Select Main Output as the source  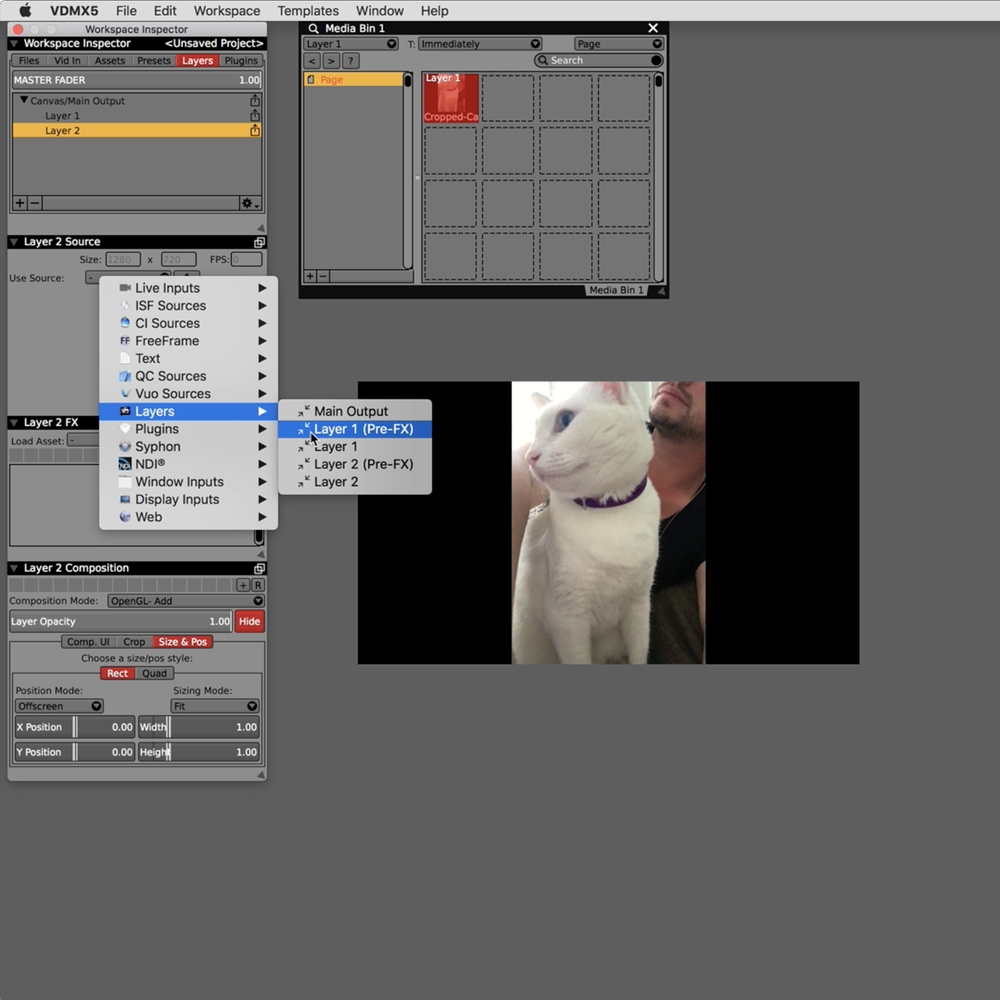(355, 411)
